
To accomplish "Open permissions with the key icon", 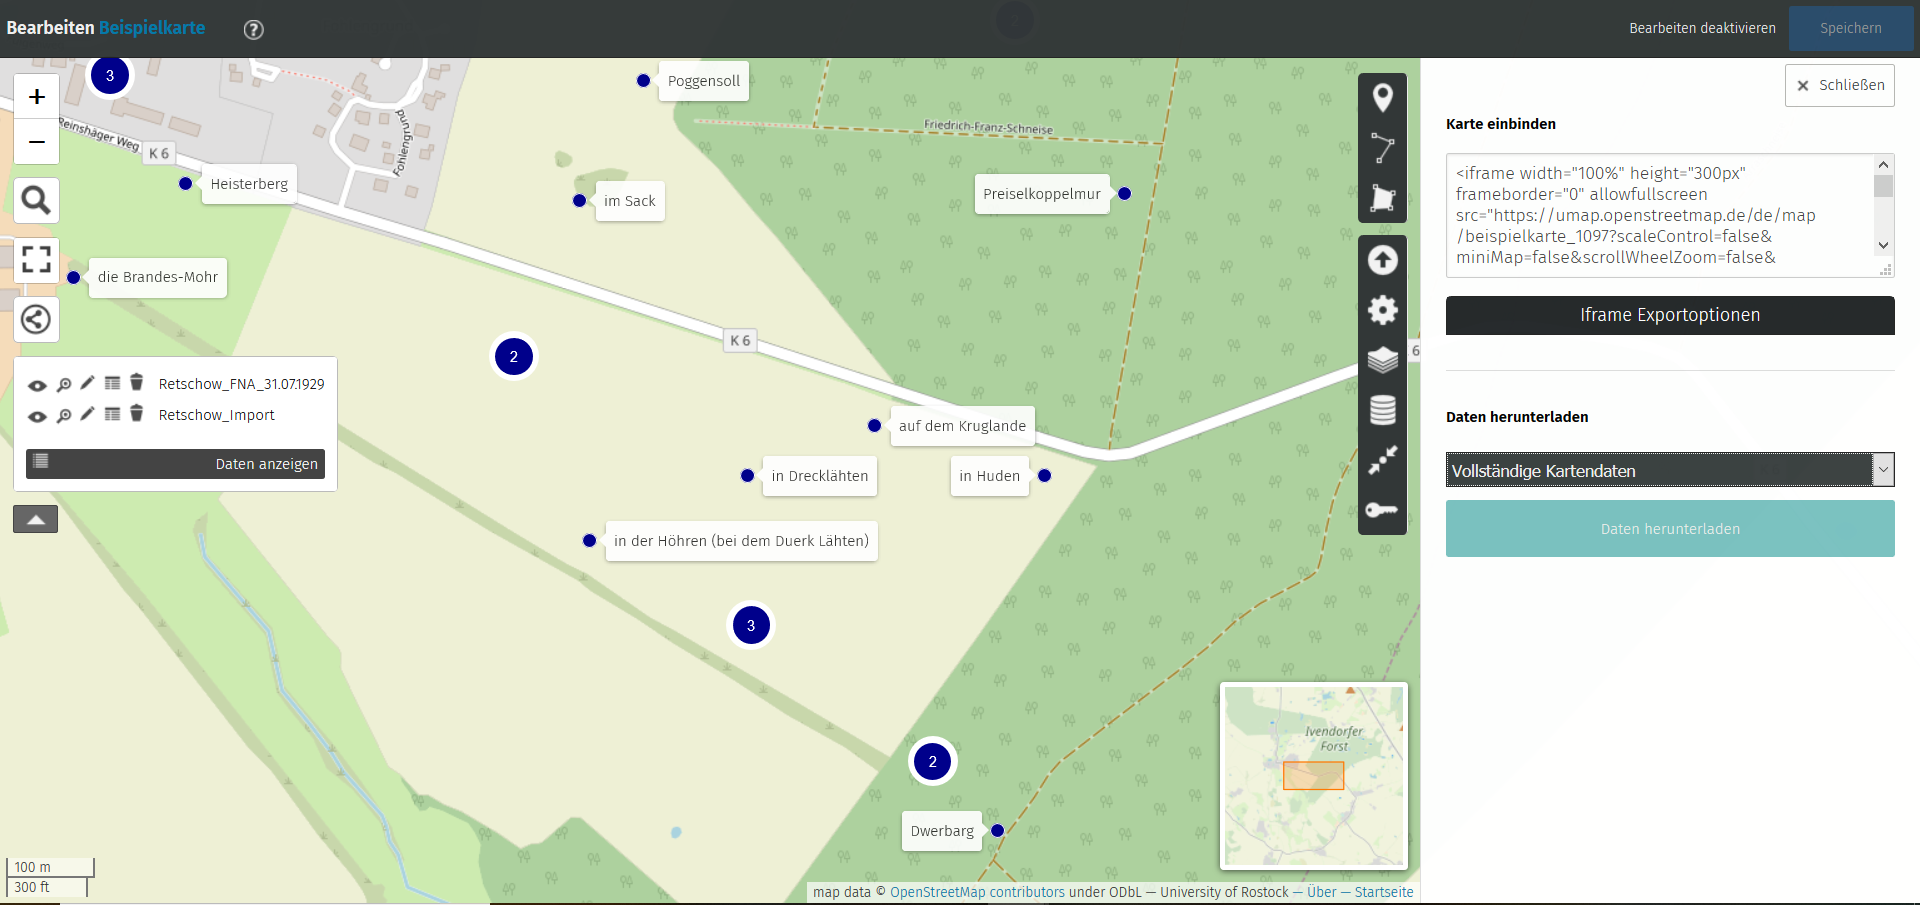I will 1382,510.
